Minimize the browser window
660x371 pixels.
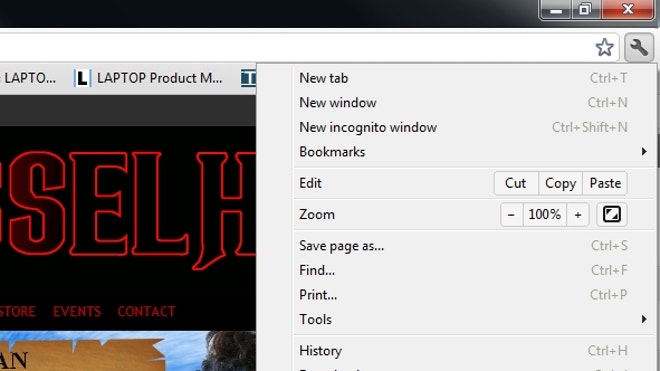coord(556,10)
